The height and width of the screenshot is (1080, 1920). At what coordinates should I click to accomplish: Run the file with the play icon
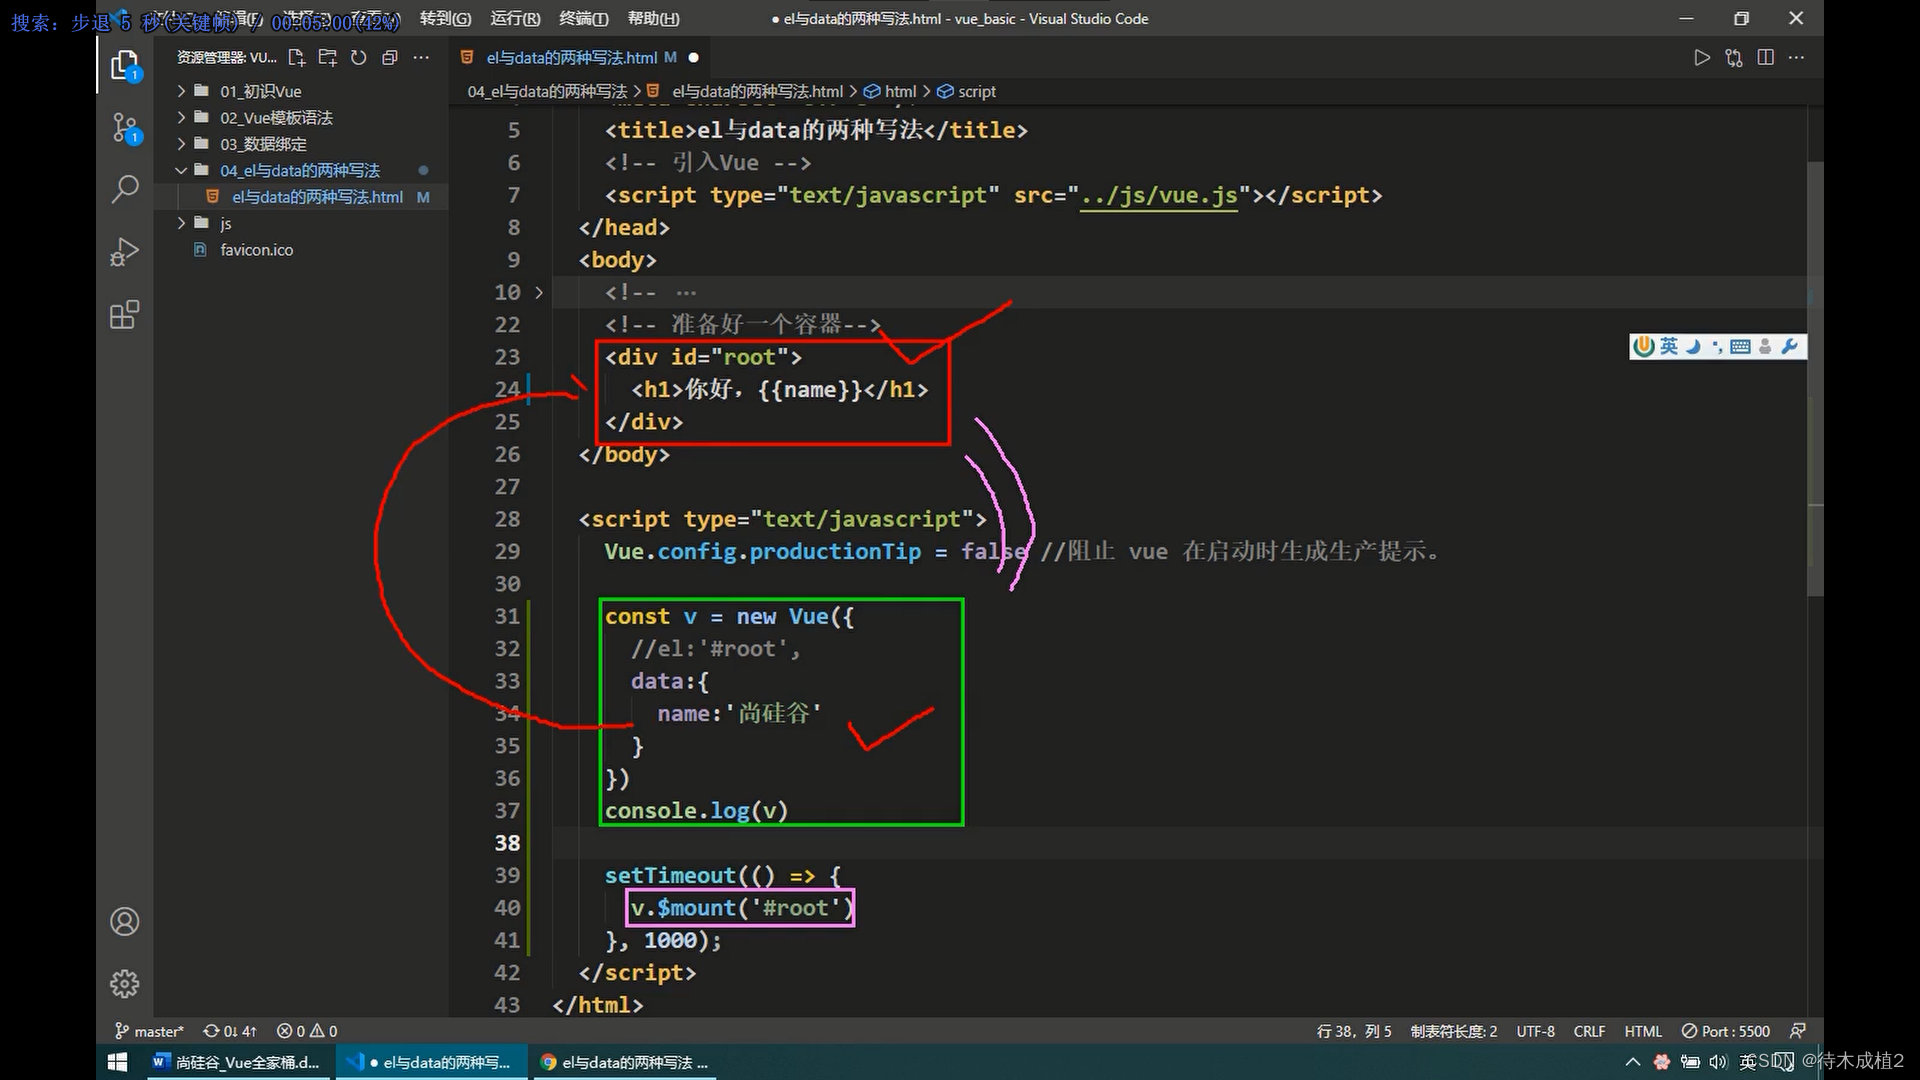click(x=1702, y=58)
